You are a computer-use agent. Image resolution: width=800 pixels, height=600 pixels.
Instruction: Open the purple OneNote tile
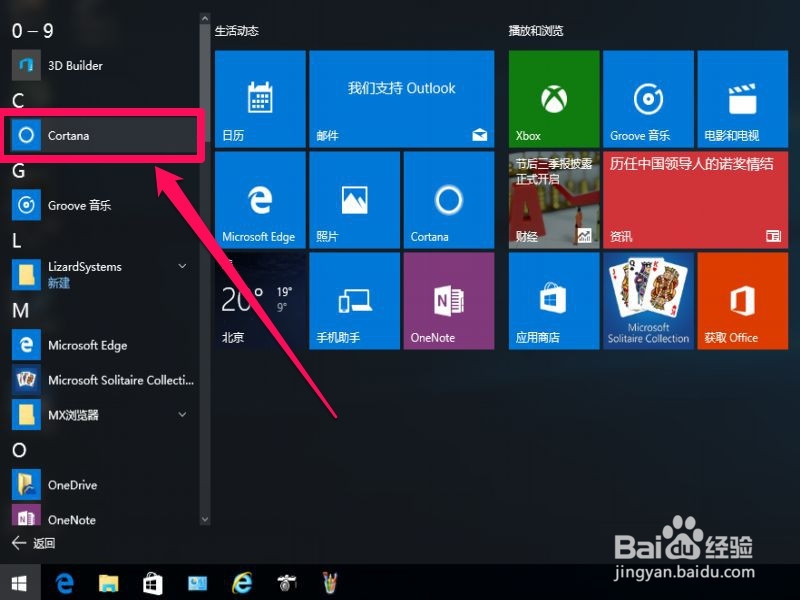pos(449,301)
